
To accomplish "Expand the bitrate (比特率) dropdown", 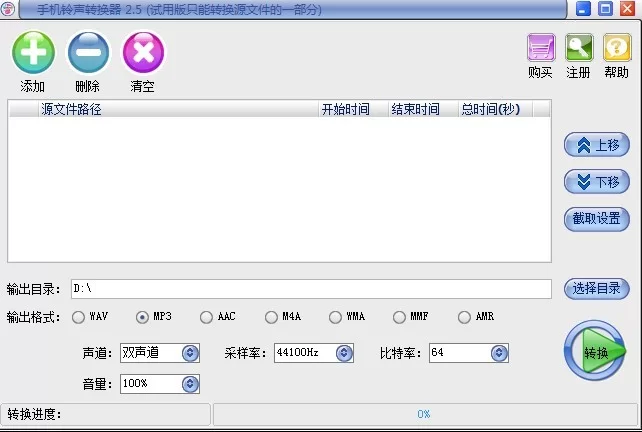I will tap(498, 353).
